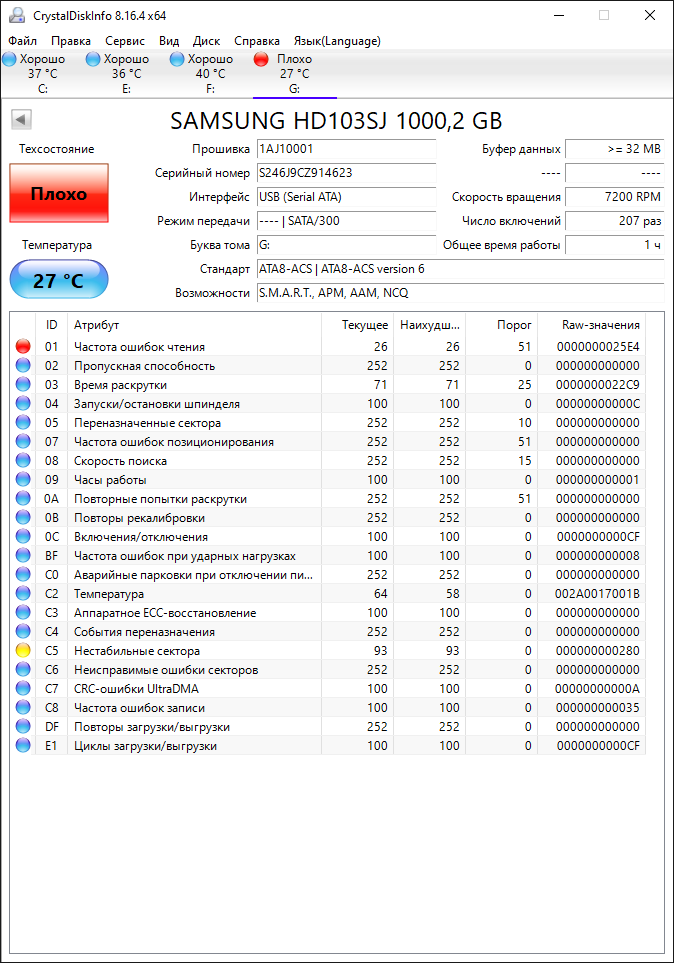Click the status icon for Время раскрутки row
Image resolution: width=674 pixels, height=963 pixels.
click(23, 384)
